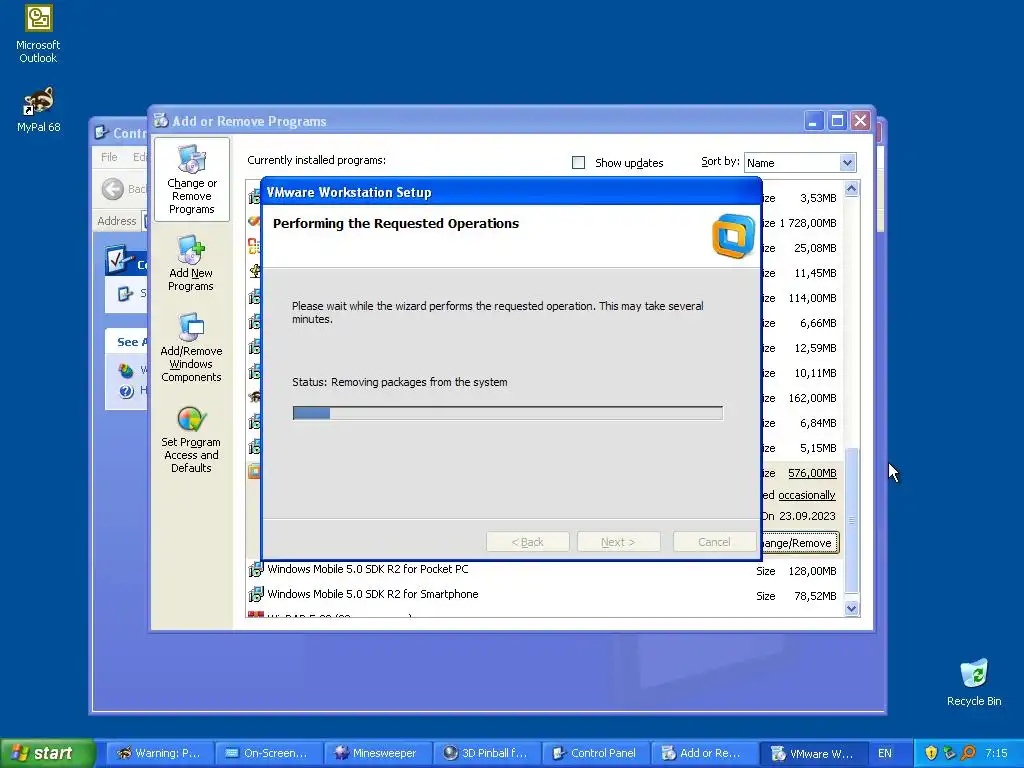Select Add/Remove Windows Components icon

[191, 348]
